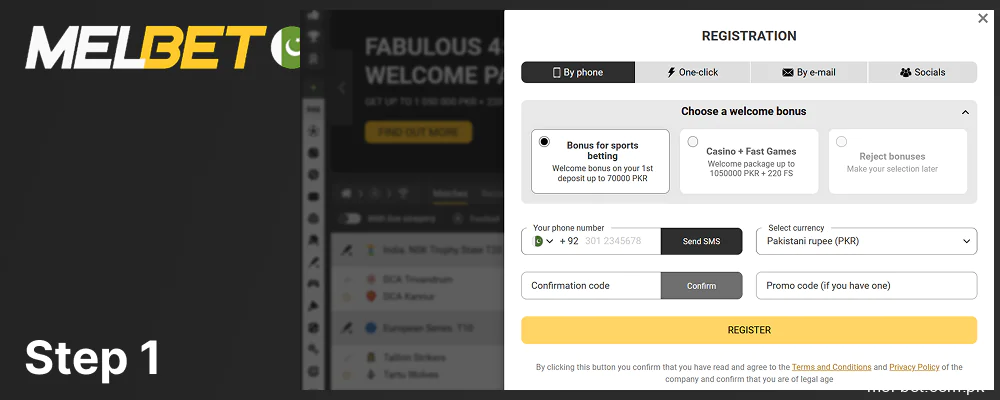Click the Confirm code button
Viewport: 1000px width, 400px height.
[702, 286]
